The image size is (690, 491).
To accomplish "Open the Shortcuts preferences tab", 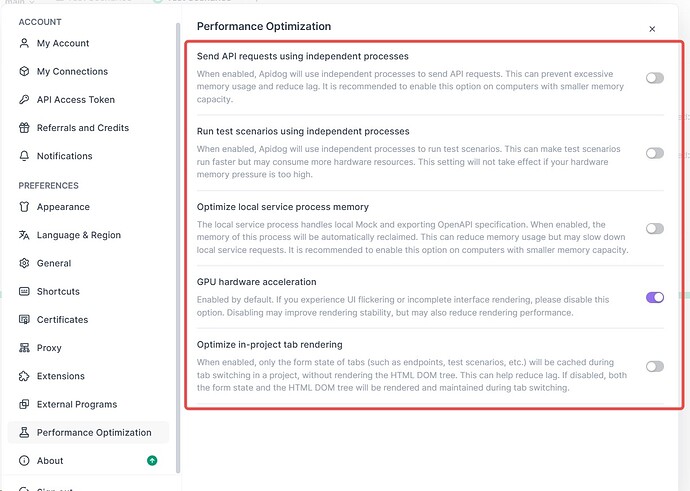I will tap(58, 292).
